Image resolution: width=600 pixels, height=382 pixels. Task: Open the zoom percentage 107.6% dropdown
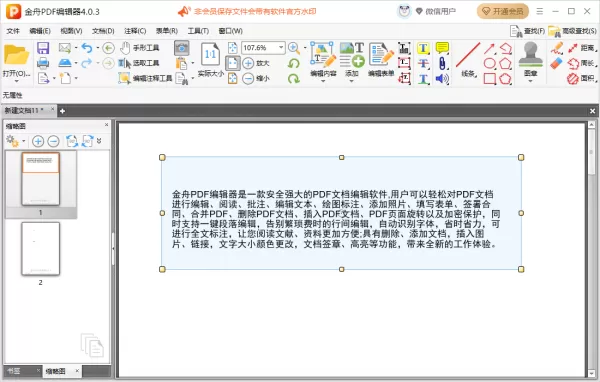click(x=281, y=47)
